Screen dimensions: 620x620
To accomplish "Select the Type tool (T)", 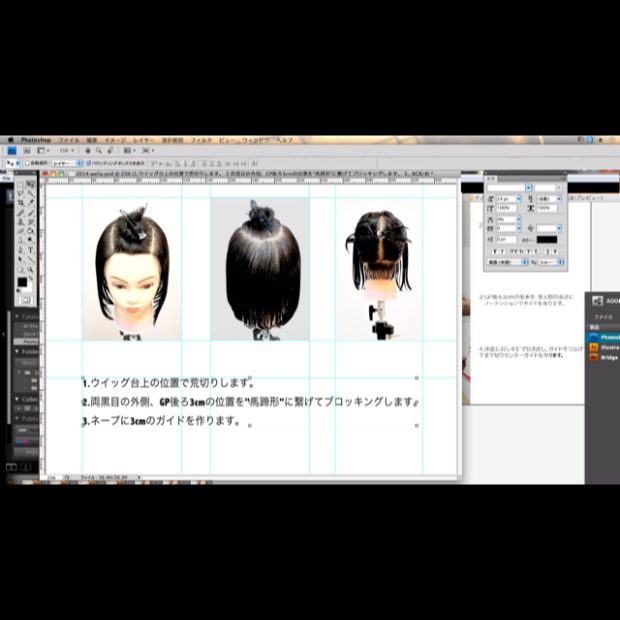I will point(30,250).
